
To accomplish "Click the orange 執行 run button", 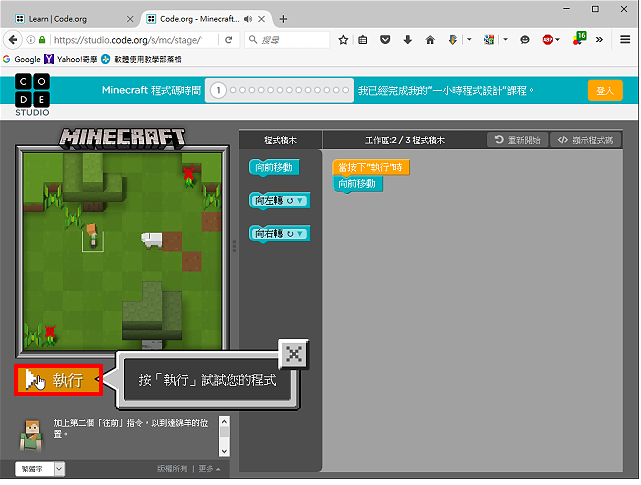I will pyautogui.click(x=58, y=380).
